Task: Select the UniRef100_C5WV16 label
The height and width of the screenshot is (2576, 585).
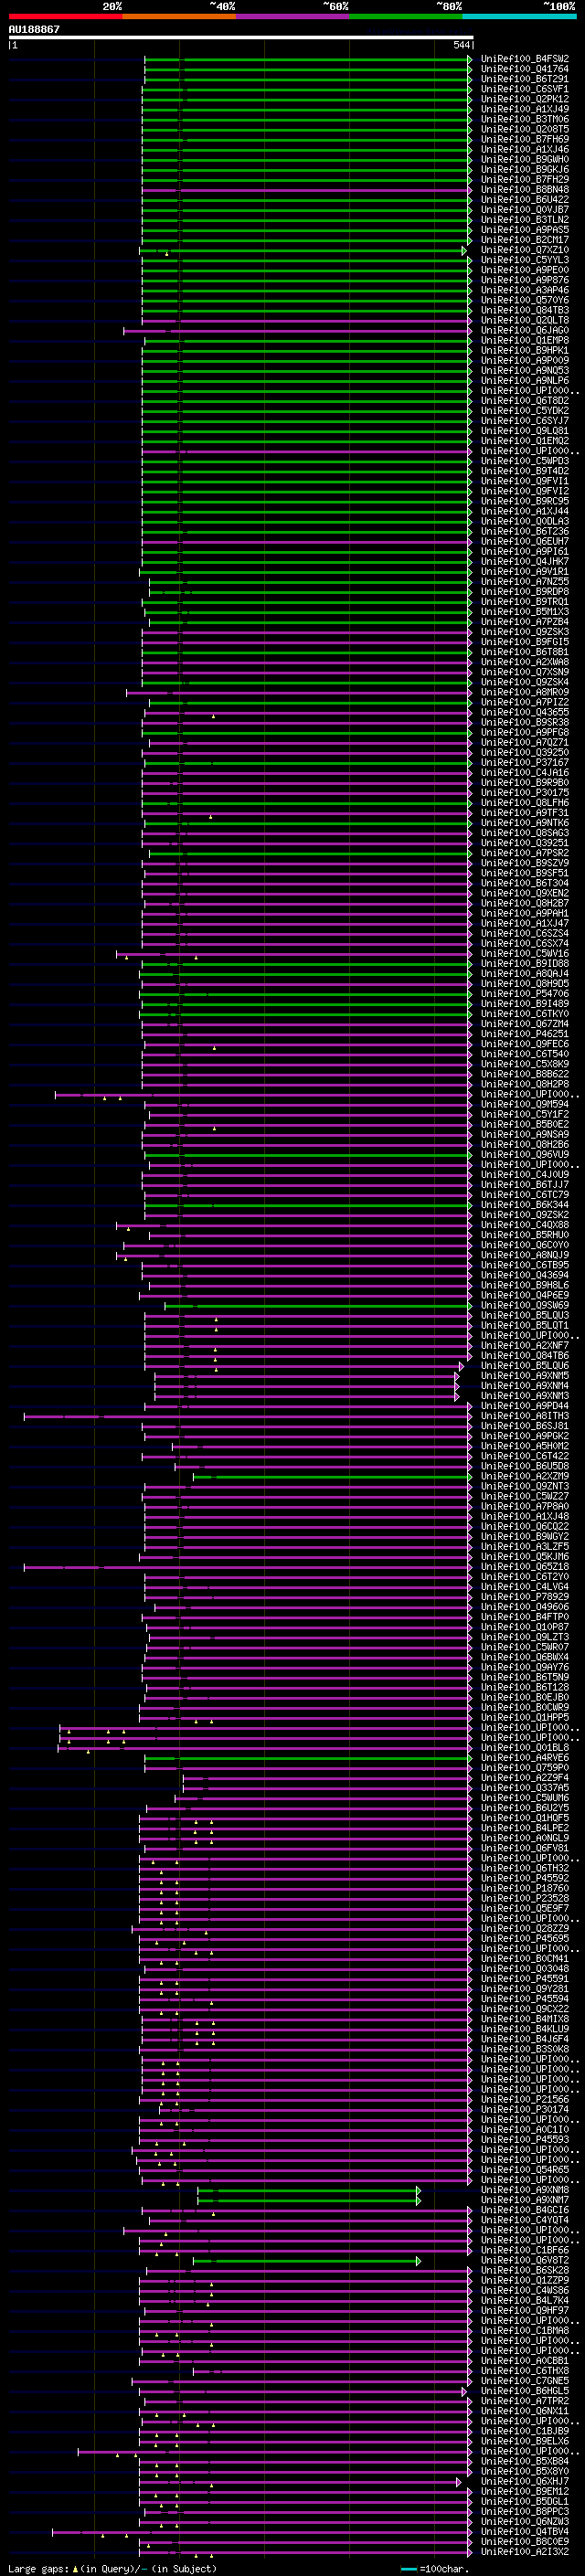Action: coord(525,954)
